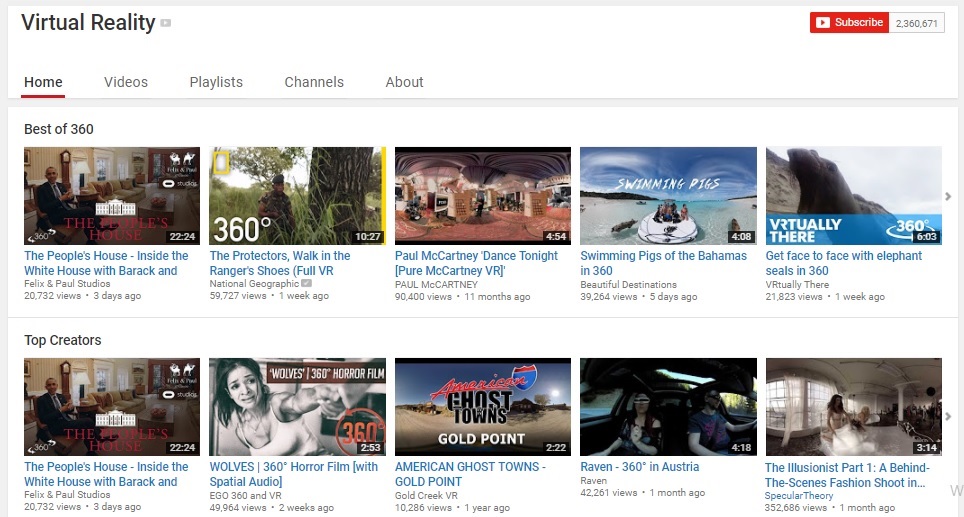Click the 10,286 views text under Ghost Towns
This screenshot has width=964, height=517.
423,508
